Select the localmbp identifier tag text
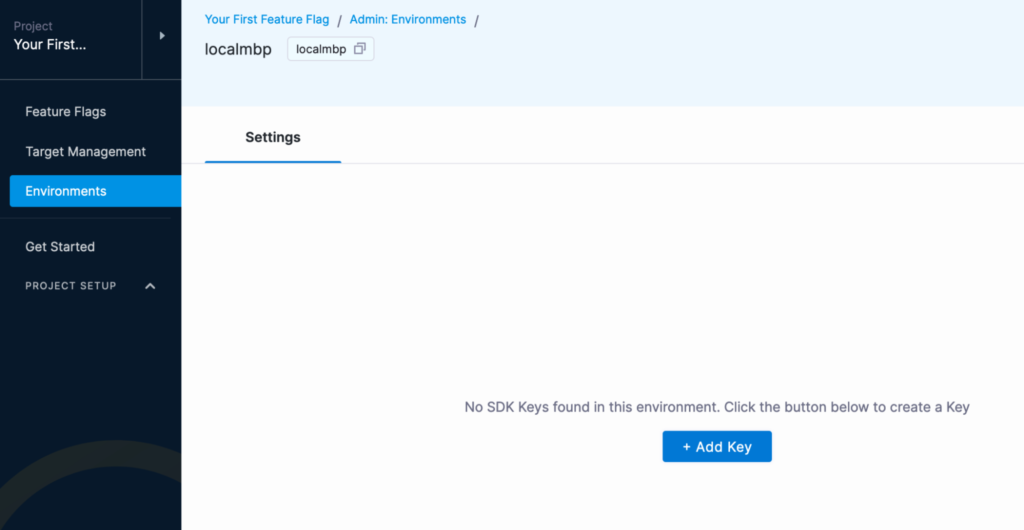Screen dimensions: 1024x530 [321, 49]
